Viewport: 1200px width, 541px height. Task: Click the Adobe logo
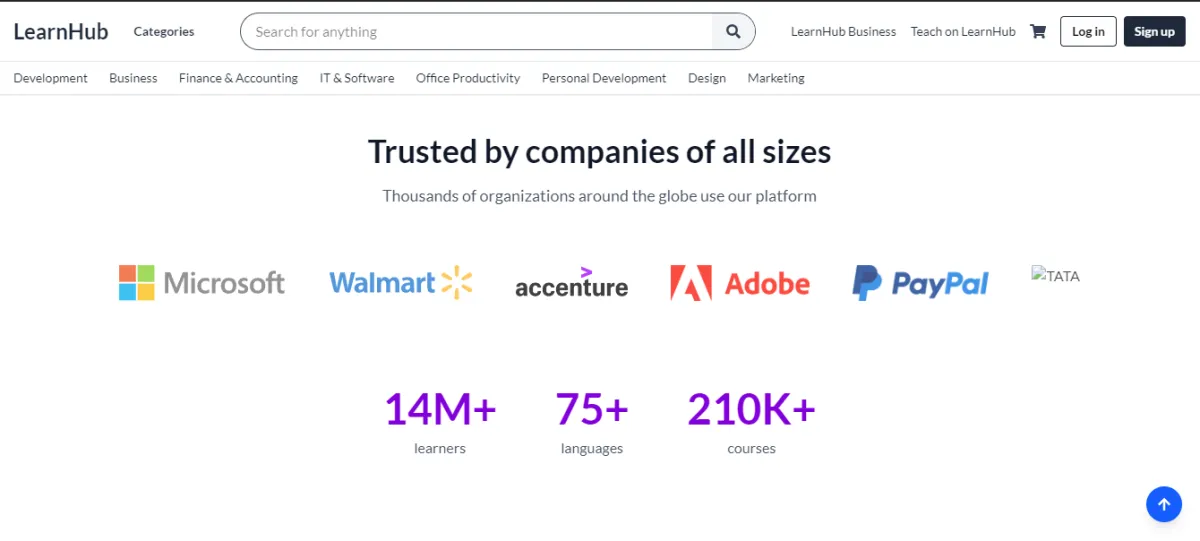[x=740, y=283]
